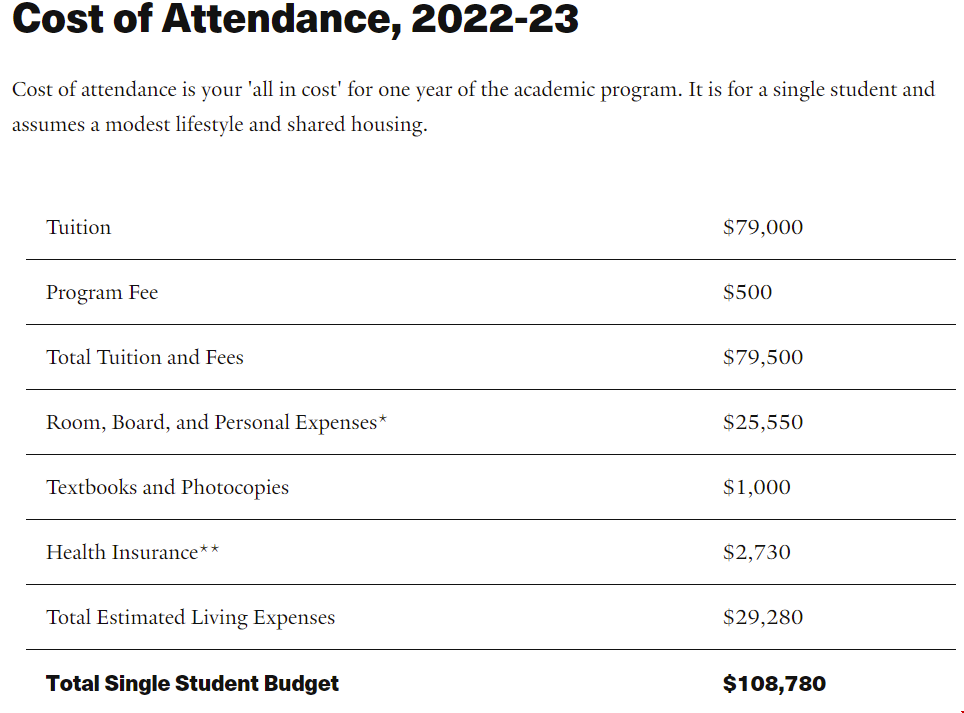Screen dimensions: 964x713
Task: Click the $2,730 health insurance amount
Action: tap(757, 552)
